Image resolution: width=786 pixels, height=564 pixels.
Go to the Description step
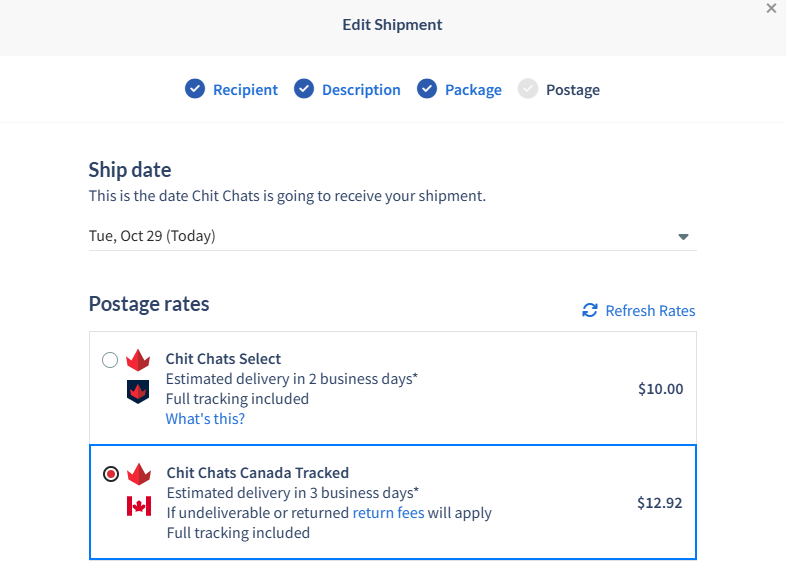[361, 90]
